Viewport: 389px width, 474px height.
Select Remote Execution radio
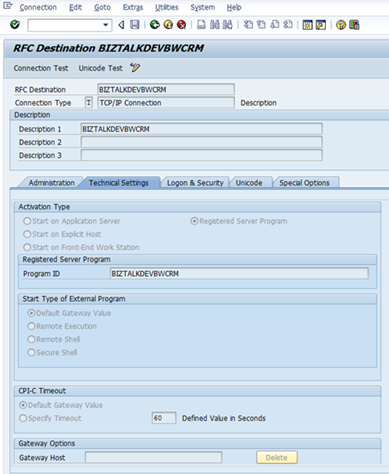point(31,326)
